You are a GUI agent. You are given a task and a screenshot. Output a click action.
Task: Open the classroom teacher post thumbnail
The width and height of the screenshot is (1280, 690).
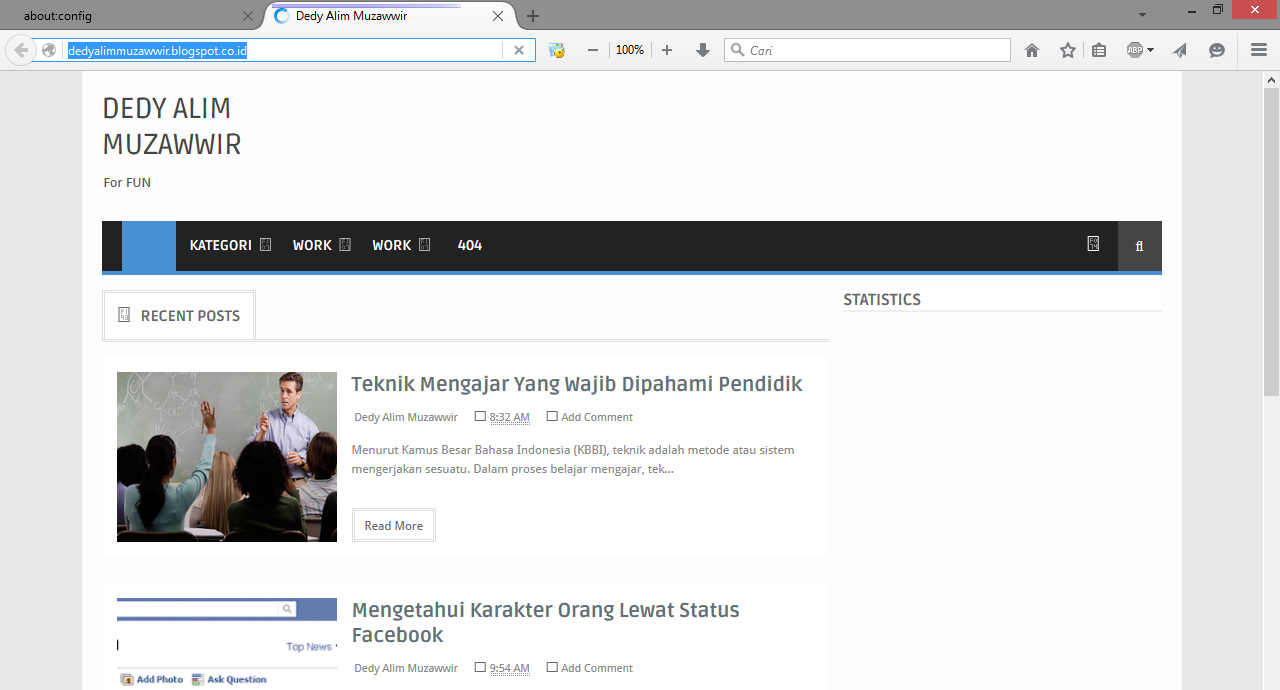(227, 457)
